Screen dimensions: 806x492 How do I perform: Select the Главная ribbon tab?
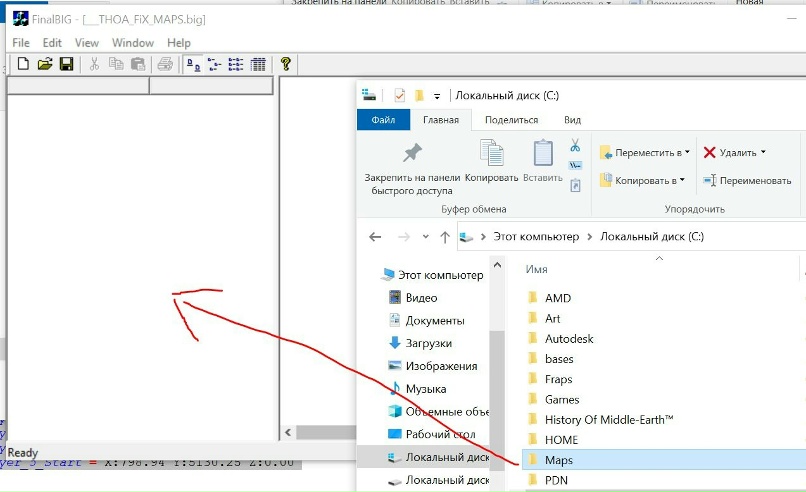(441, 120)
